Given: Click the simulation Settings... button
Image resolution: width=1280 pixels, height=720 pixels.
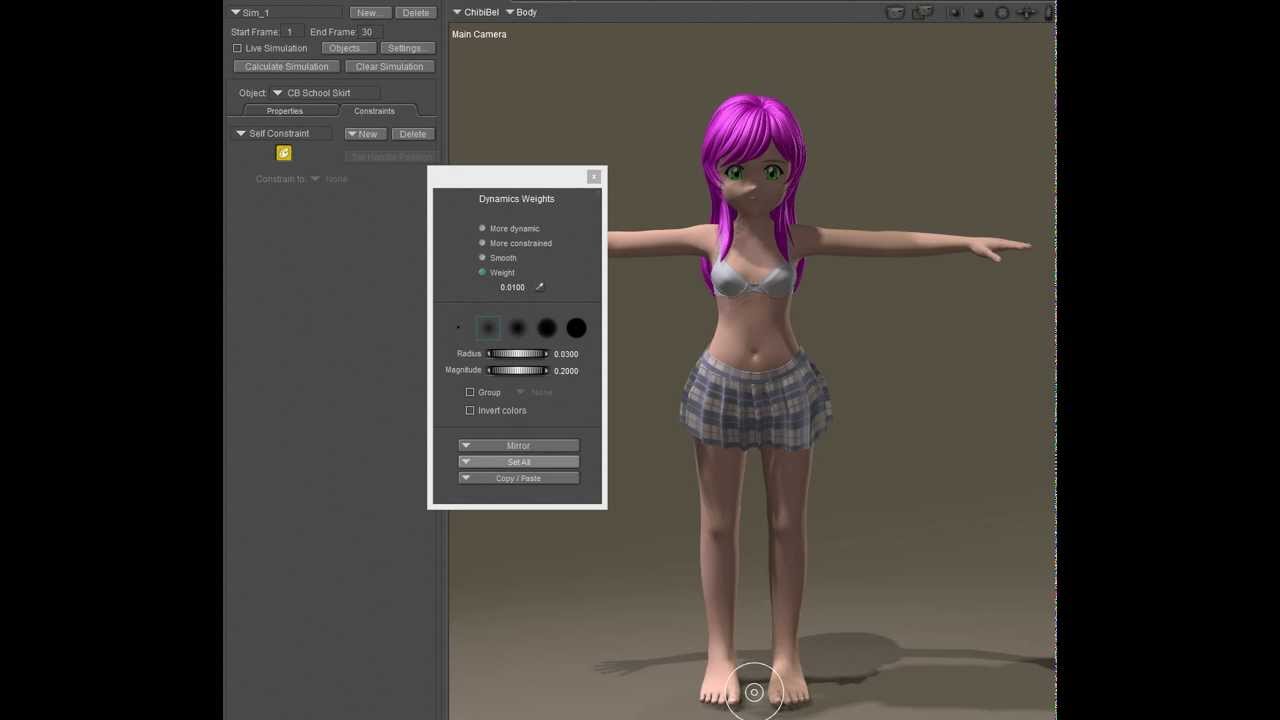Looking at the screenshot, I should [x=407, y=48].
